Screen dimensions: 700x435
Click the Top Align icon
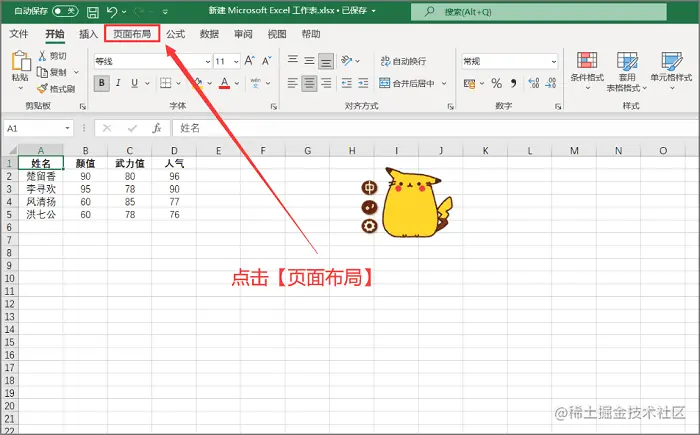pos(292,60)
